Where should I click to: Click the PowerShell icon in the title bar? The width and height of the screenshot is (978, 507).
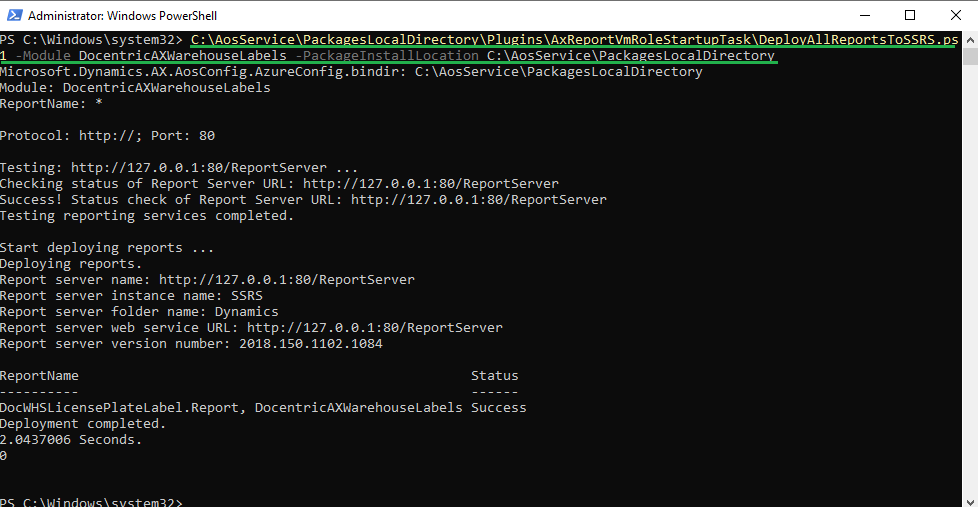13,15
